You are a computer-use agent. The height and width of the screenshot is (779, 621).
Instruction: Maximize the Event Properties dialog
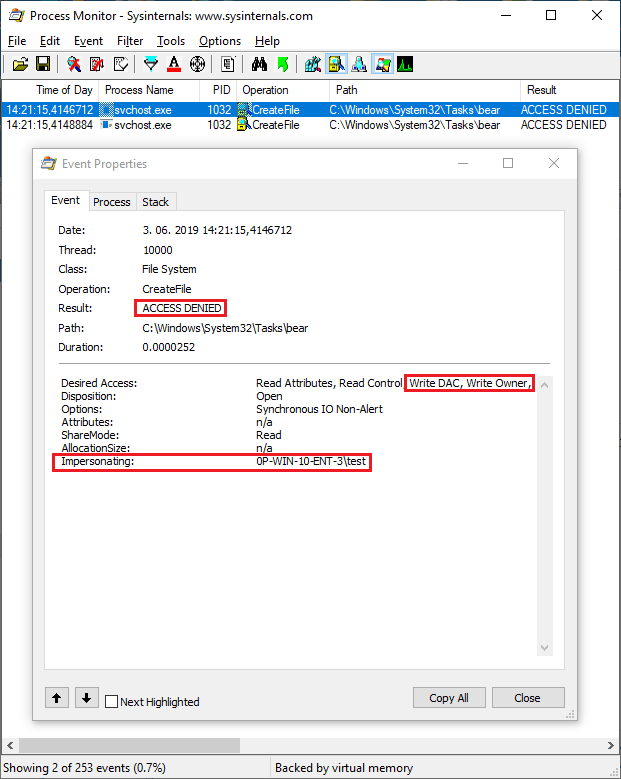[508, 163]
